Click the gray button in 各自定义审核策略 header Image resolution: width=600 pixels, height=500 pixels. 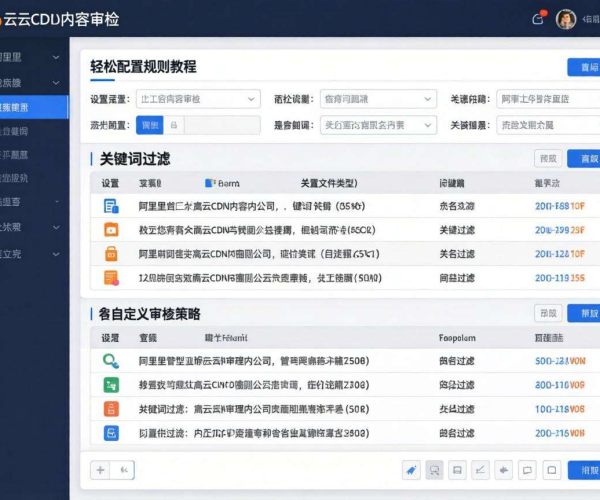[548, 313]
